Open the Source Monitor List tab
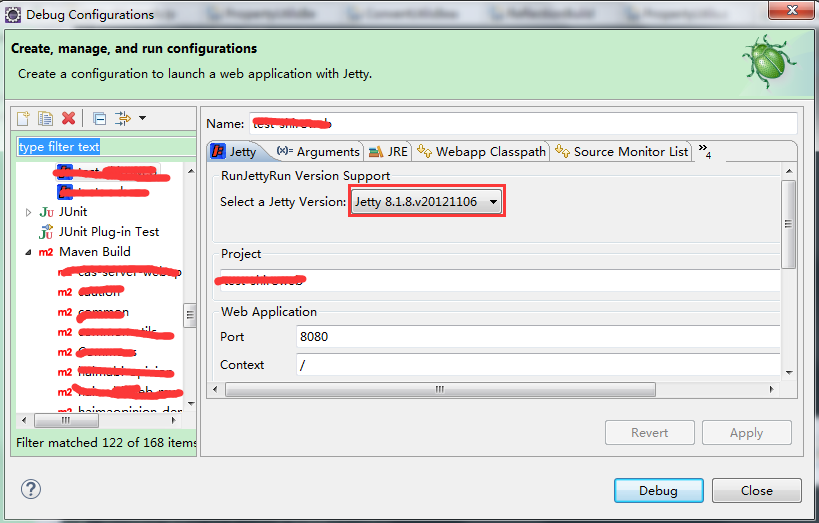 tap(622, 152)
